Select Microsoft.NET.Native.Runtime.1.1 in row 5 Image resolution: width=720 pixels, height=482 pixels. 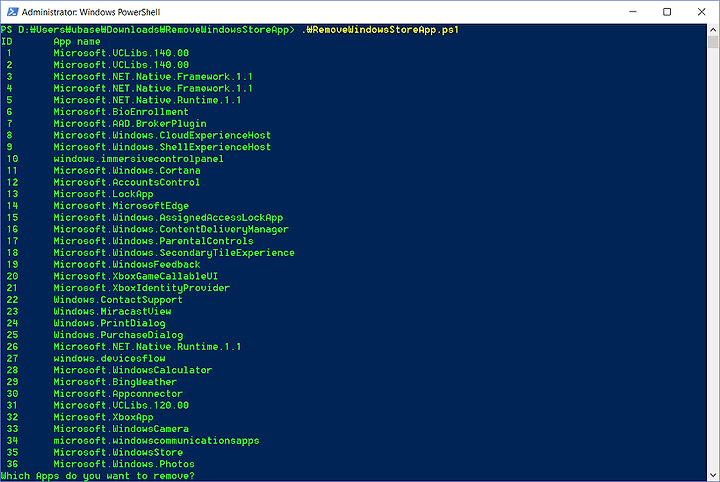click(147, 100)
